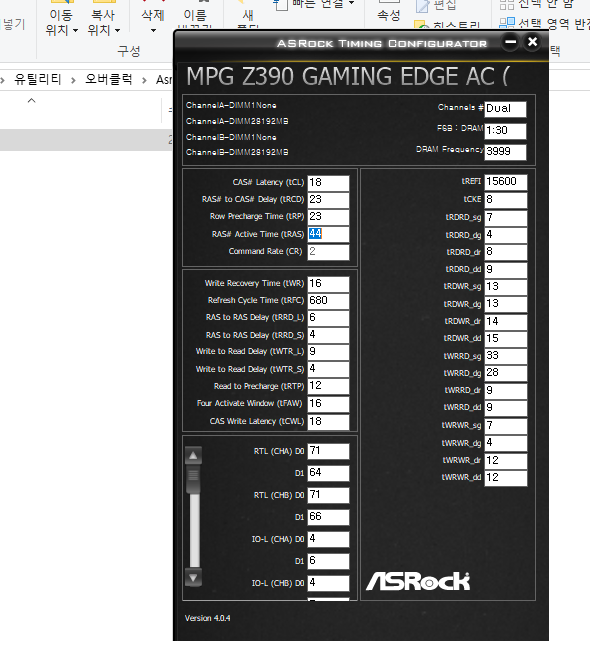Image resolution: width=590 pixels, height=664 pixels.
Task: Click the tWRWR_dg field
Action: [506, 443]
